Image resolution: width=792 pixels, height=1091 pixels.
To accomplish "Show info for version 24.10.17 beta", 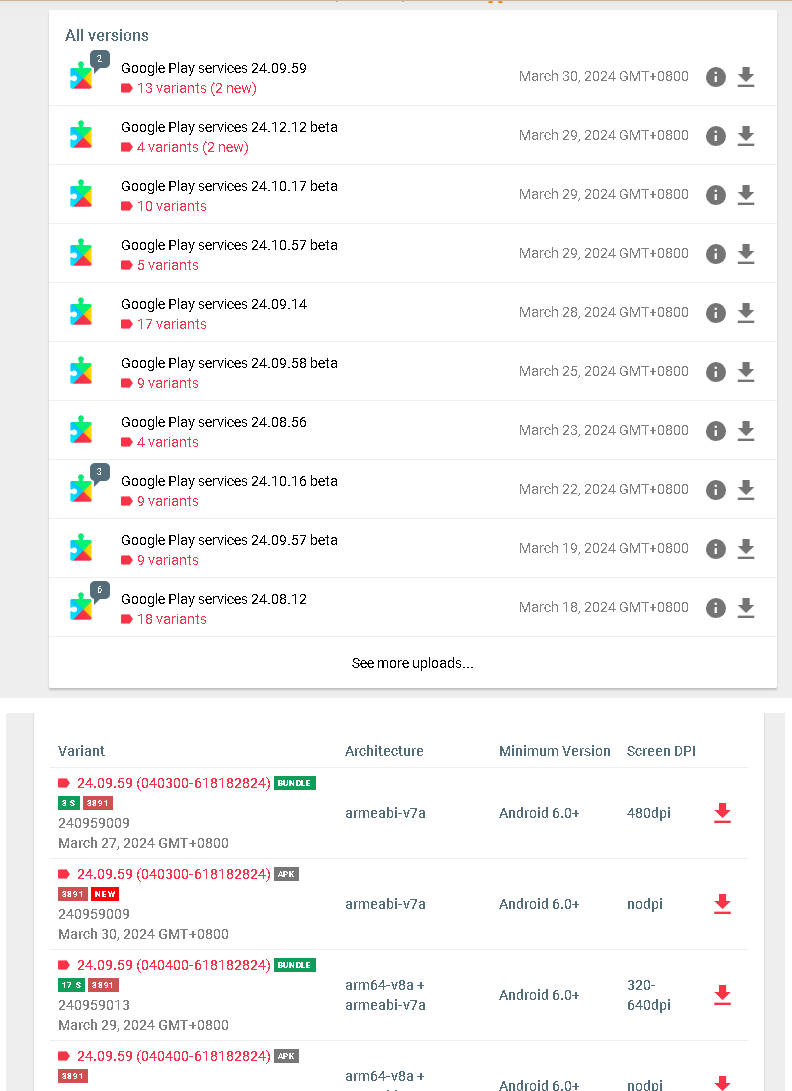I will (715, 195).
